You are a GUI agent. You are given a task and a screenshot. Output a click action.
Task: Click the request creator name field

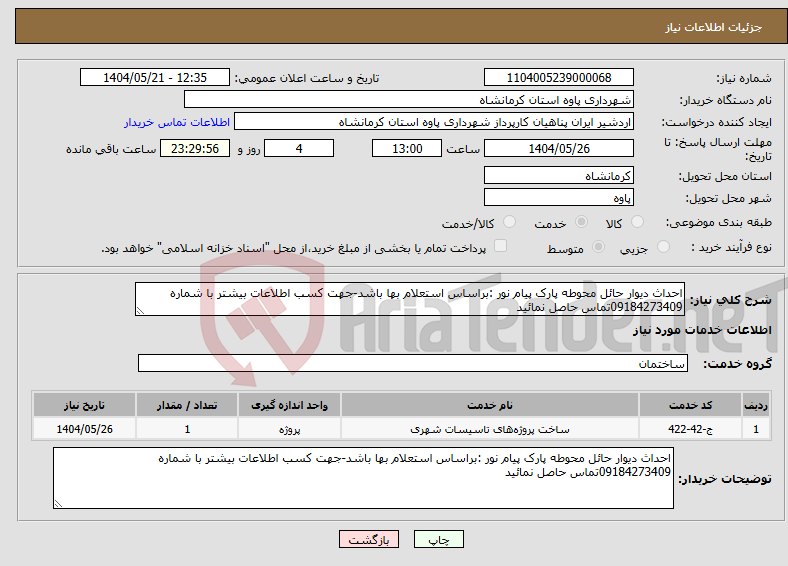(434, 122)
